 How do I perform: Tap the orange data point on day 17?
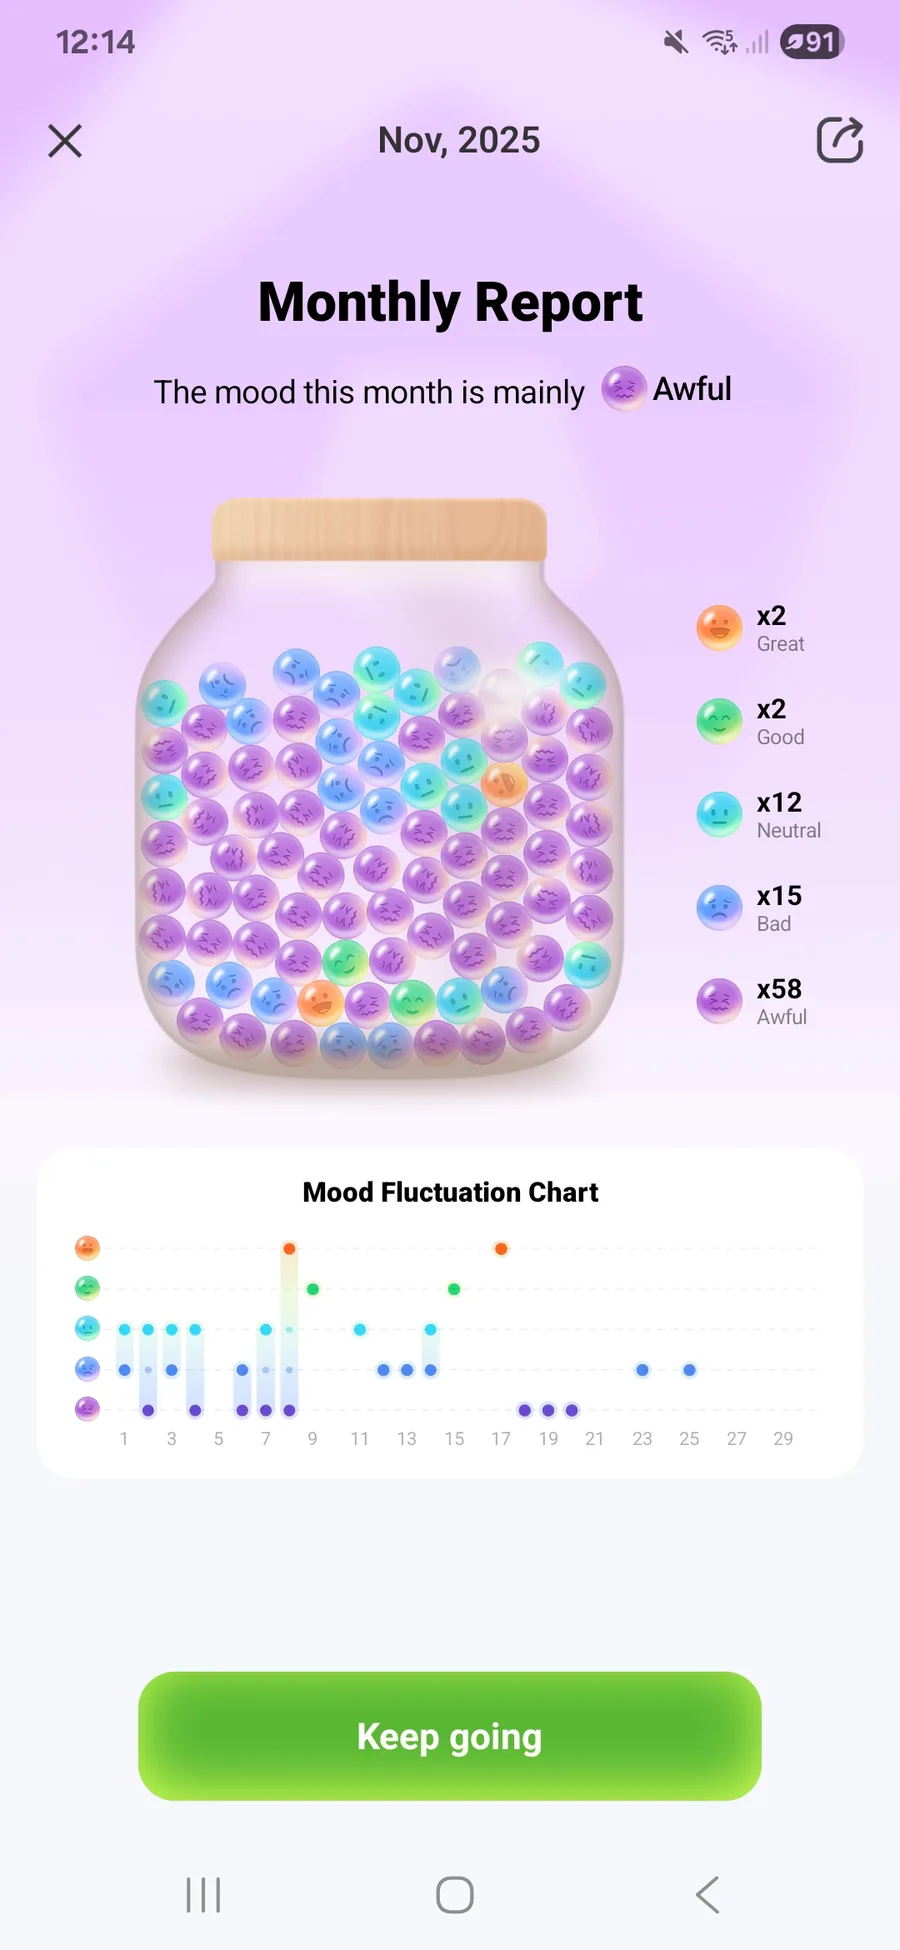point(501,1248)
